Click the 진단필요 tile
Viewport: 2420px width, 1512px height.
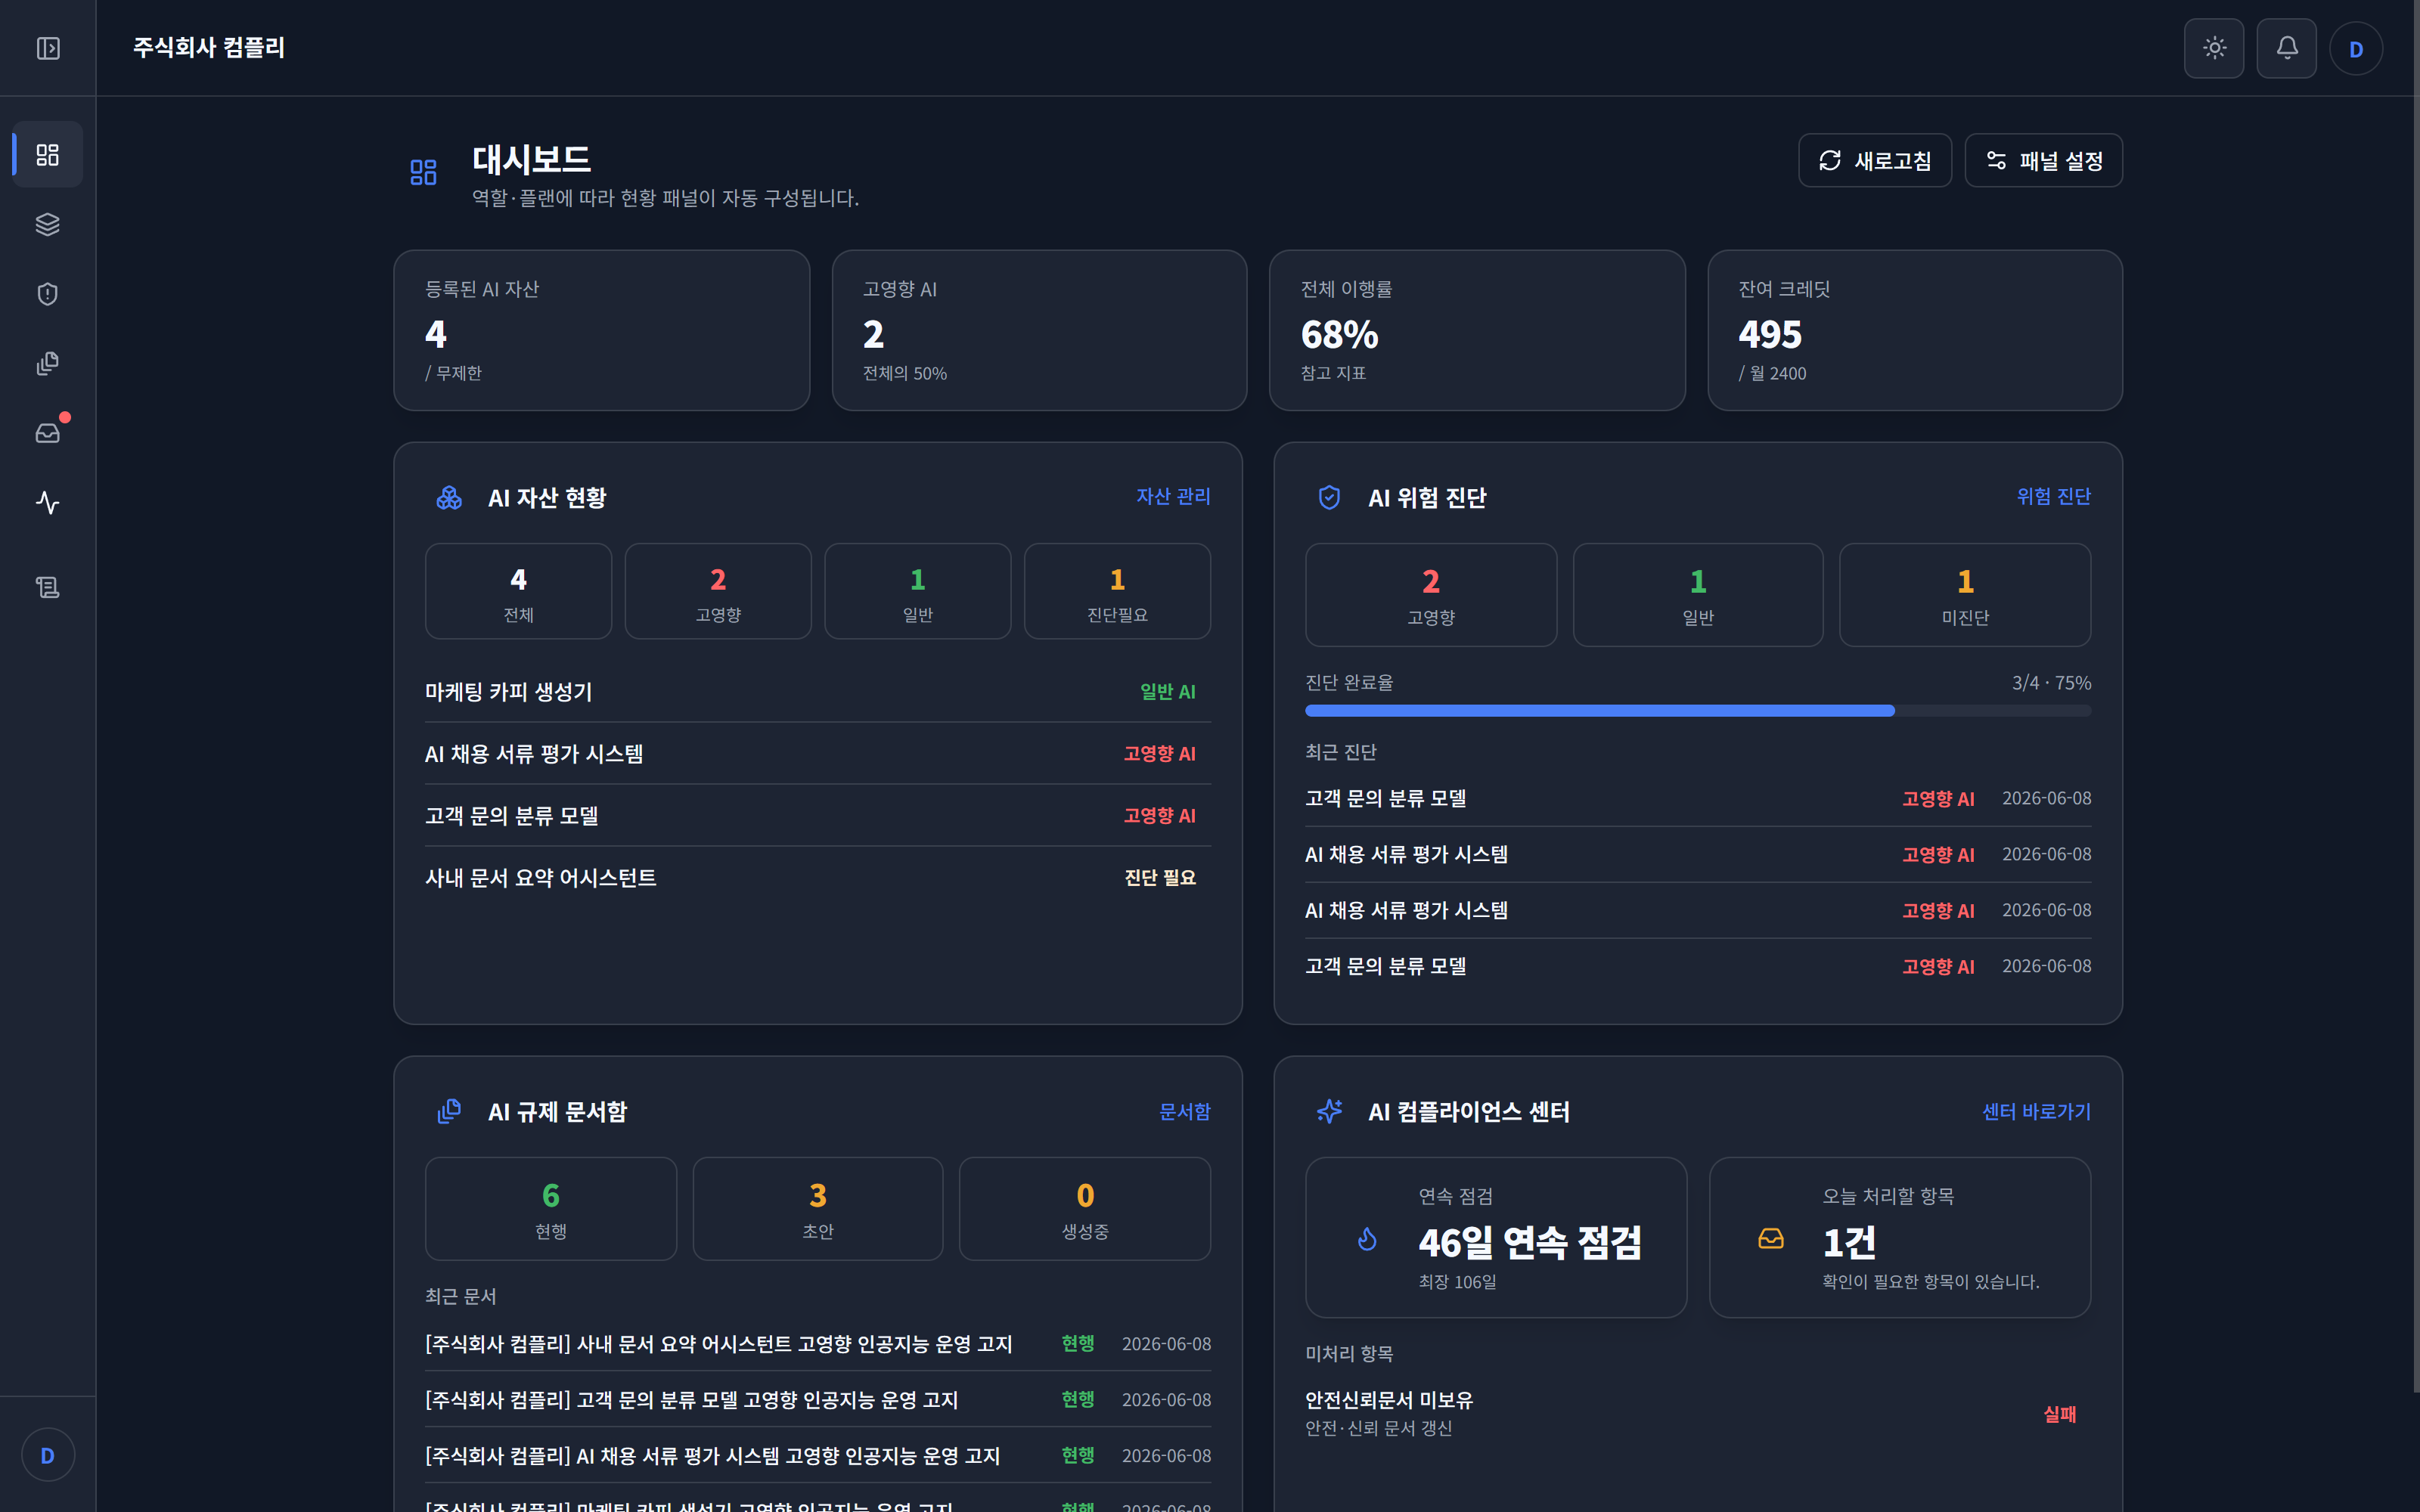1117,591
